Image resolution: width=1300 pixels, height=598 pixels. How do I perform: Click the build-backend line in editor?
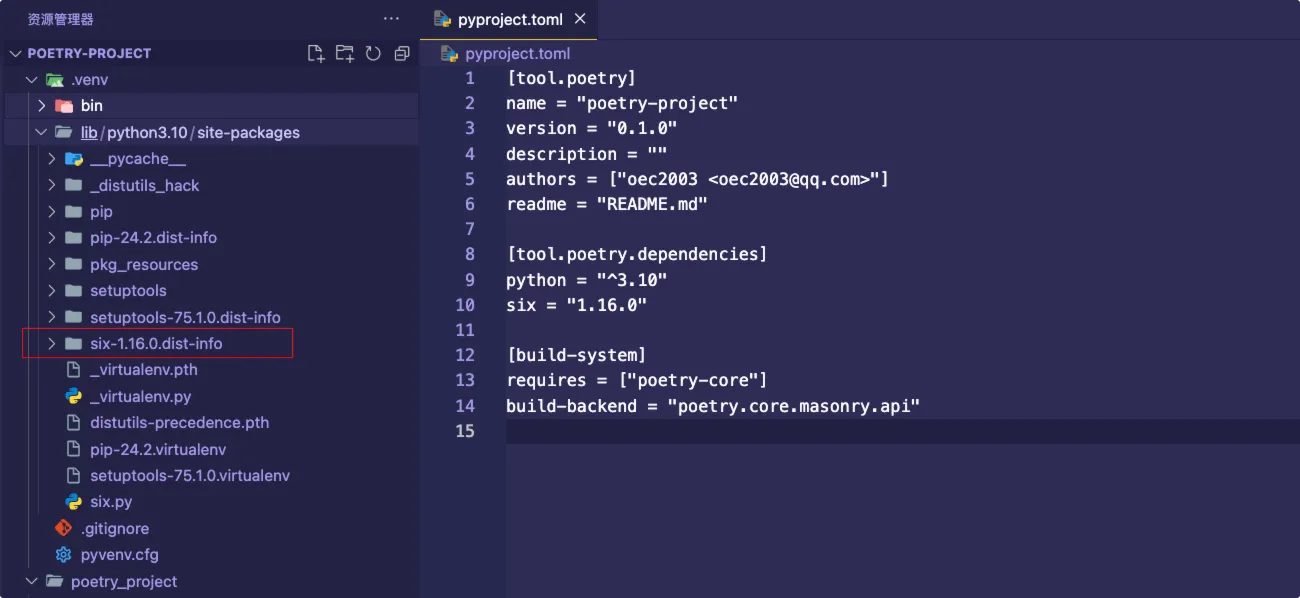click(713, 406)
